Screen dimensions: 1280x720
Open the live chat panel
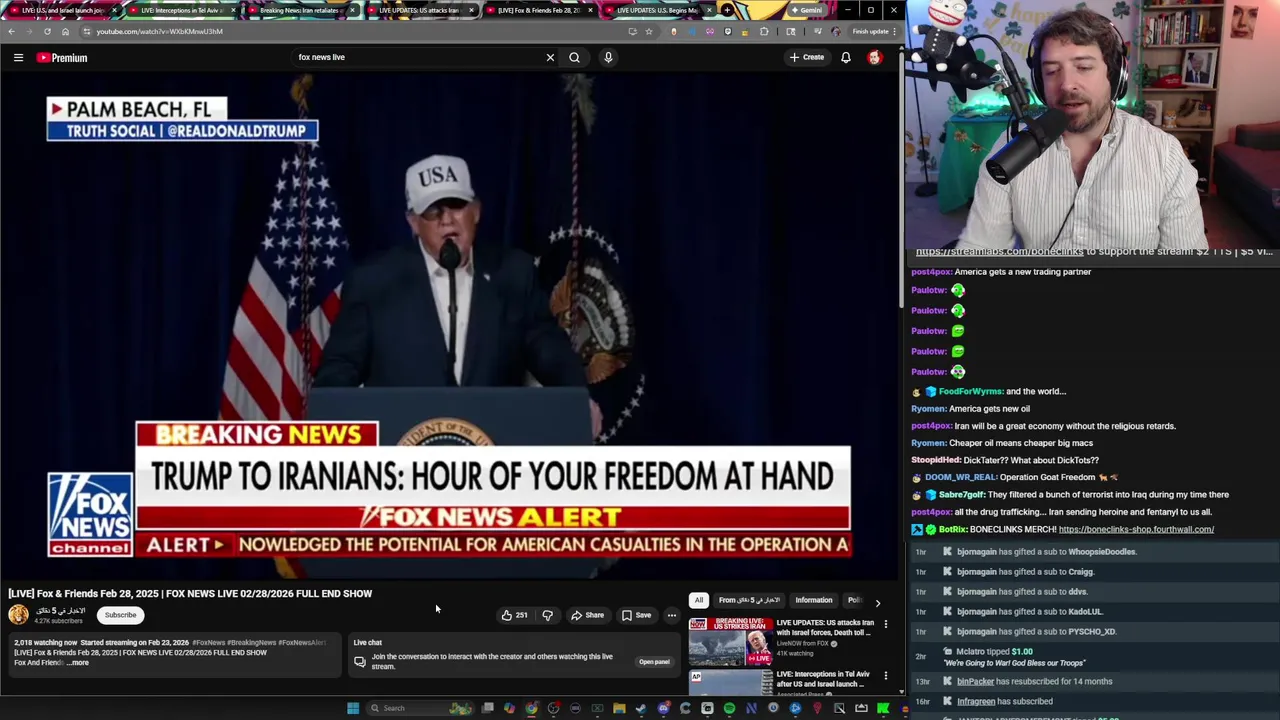(654, 662)
